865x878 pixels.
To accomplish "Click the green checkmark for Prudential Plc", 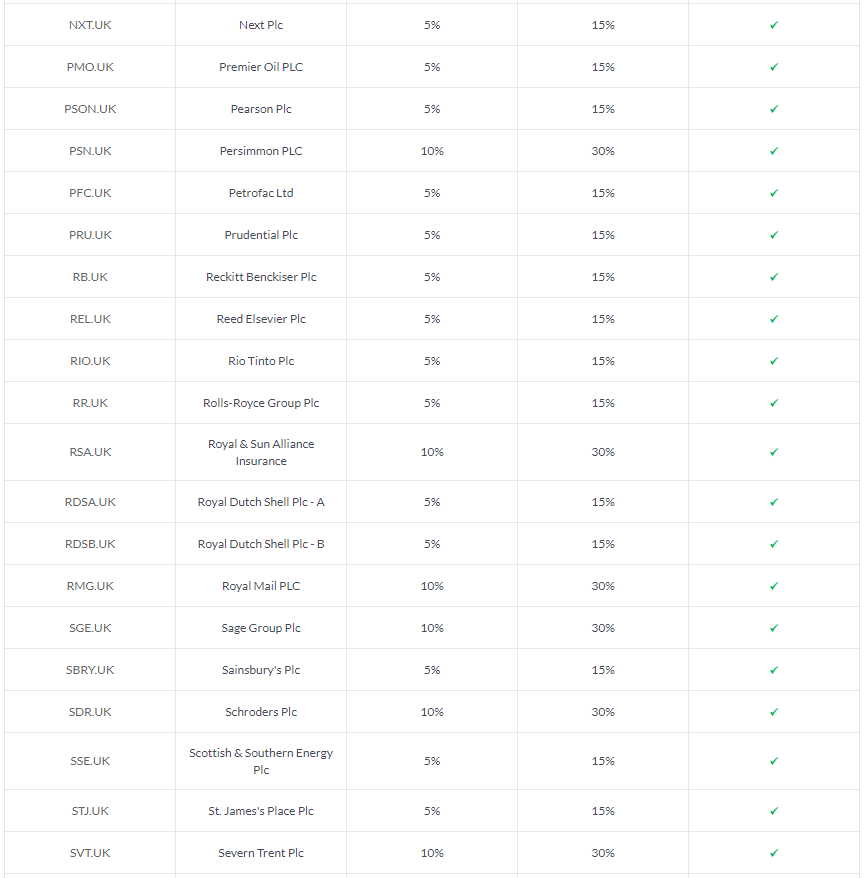I will 774,235.
